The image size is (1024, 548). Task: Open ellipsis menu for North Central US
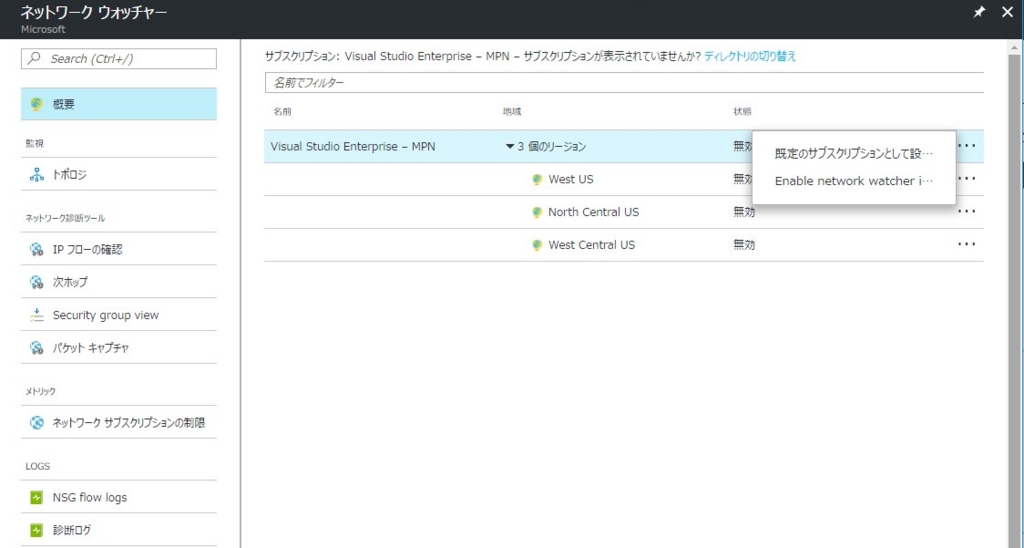click(967, 211)
